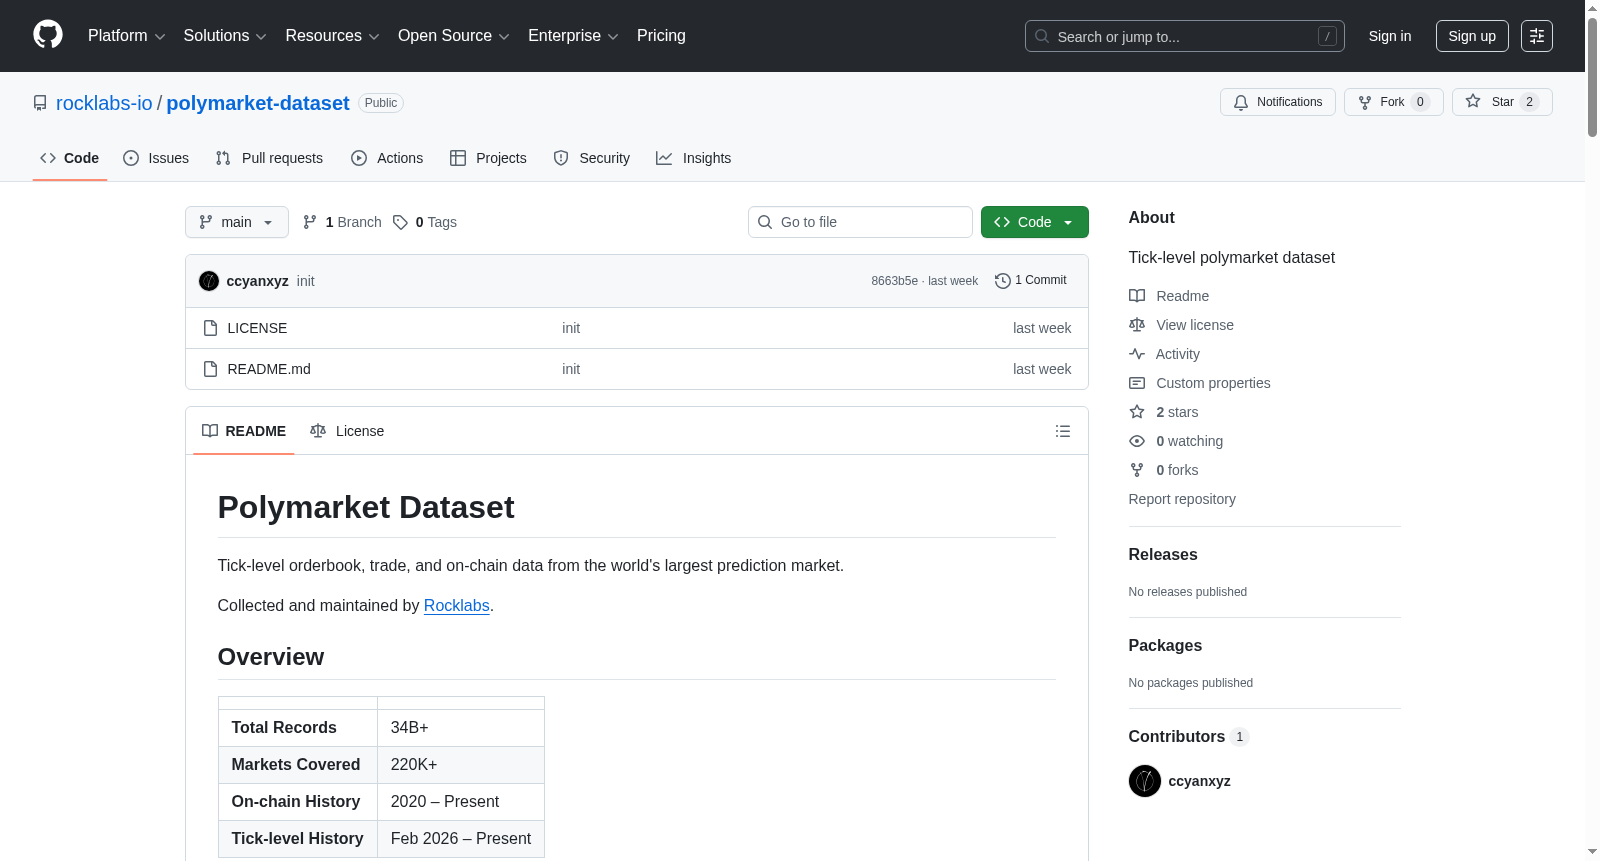Image resolution: width=1600 pixels, height=861 pixels.
Task: Open the main branch selector dropdown
Action: coord(237,222)
